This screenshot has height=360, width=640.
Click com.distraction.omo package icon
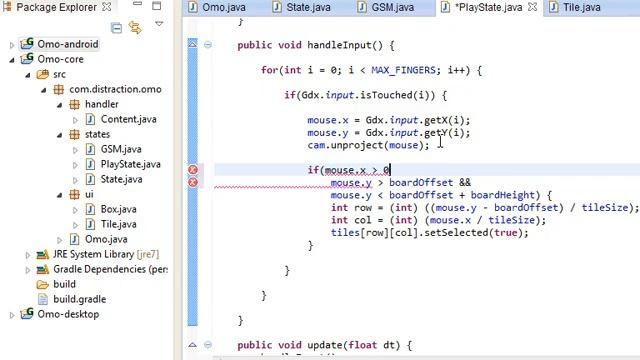59,89
